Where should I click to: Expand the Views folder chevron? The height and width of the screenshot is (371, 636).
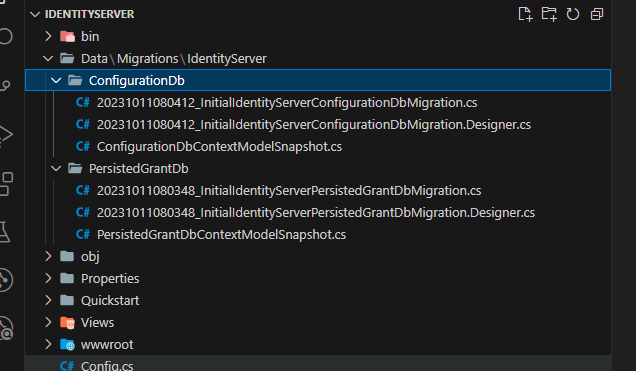click(48, 322)
